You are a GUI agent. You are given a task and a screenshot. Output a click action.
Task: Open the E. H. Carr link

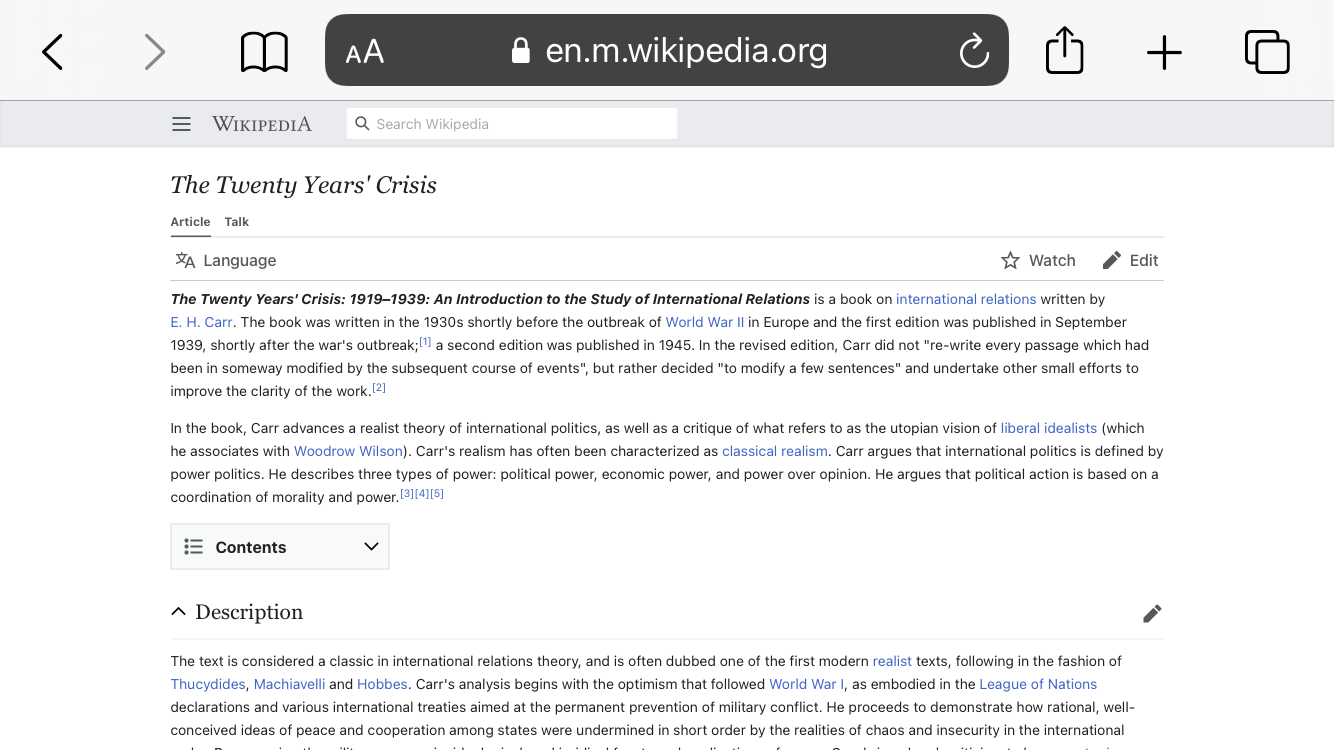click(201, 322)
